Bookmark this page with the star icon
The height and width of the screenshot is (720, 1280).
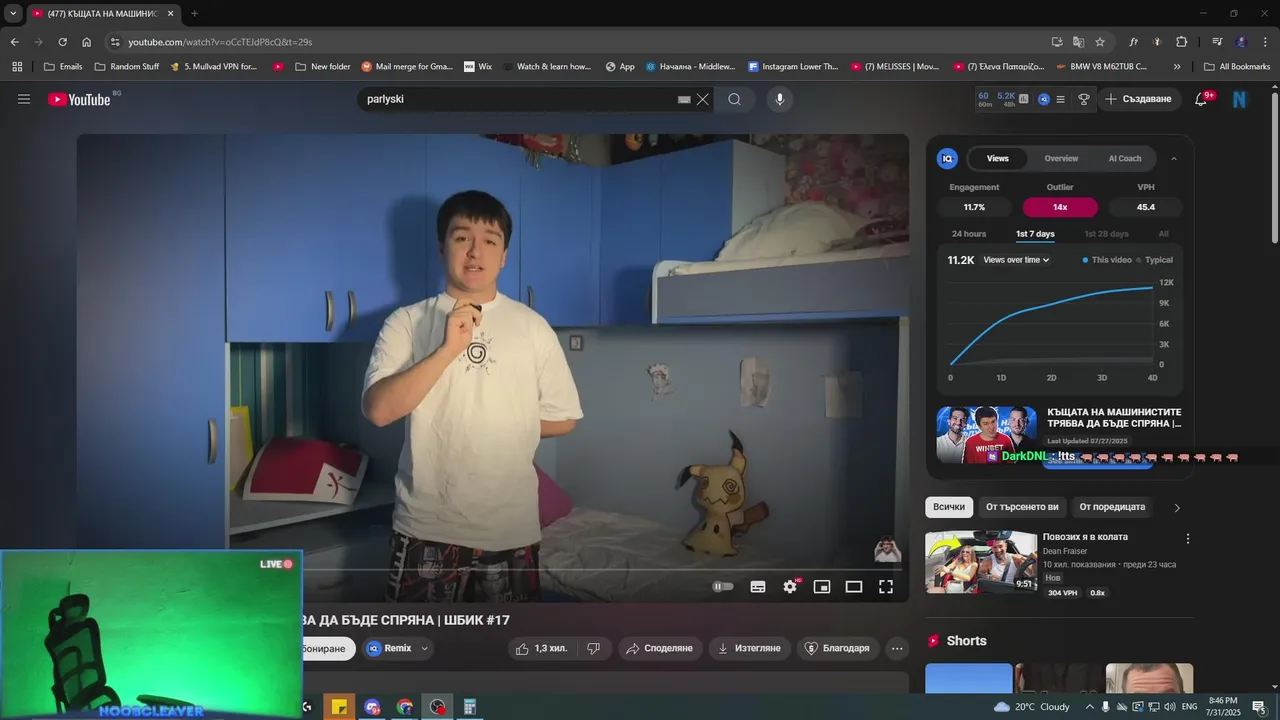[1100, 42]
